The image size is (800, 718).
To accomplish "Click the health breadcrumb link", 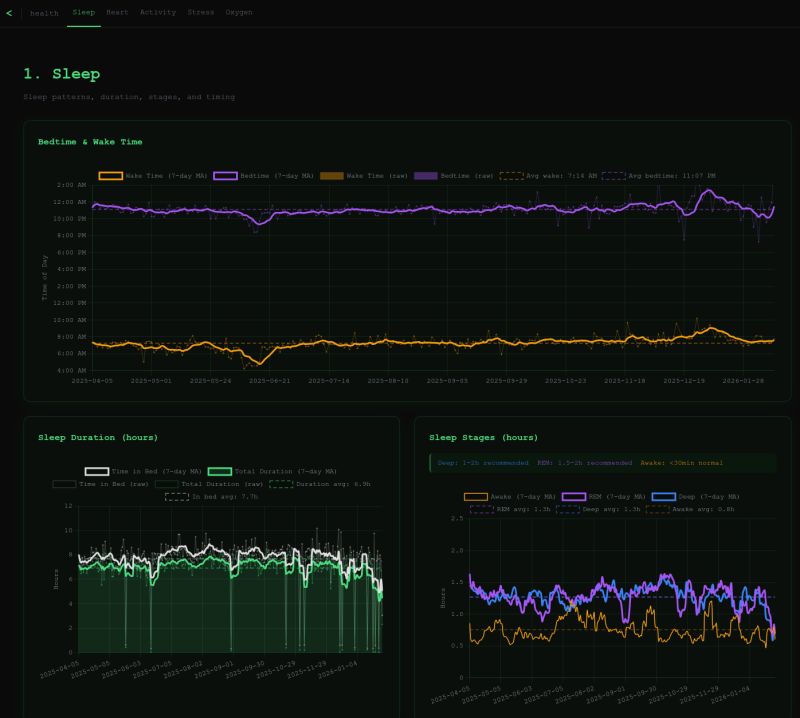I will pos(44,13).
